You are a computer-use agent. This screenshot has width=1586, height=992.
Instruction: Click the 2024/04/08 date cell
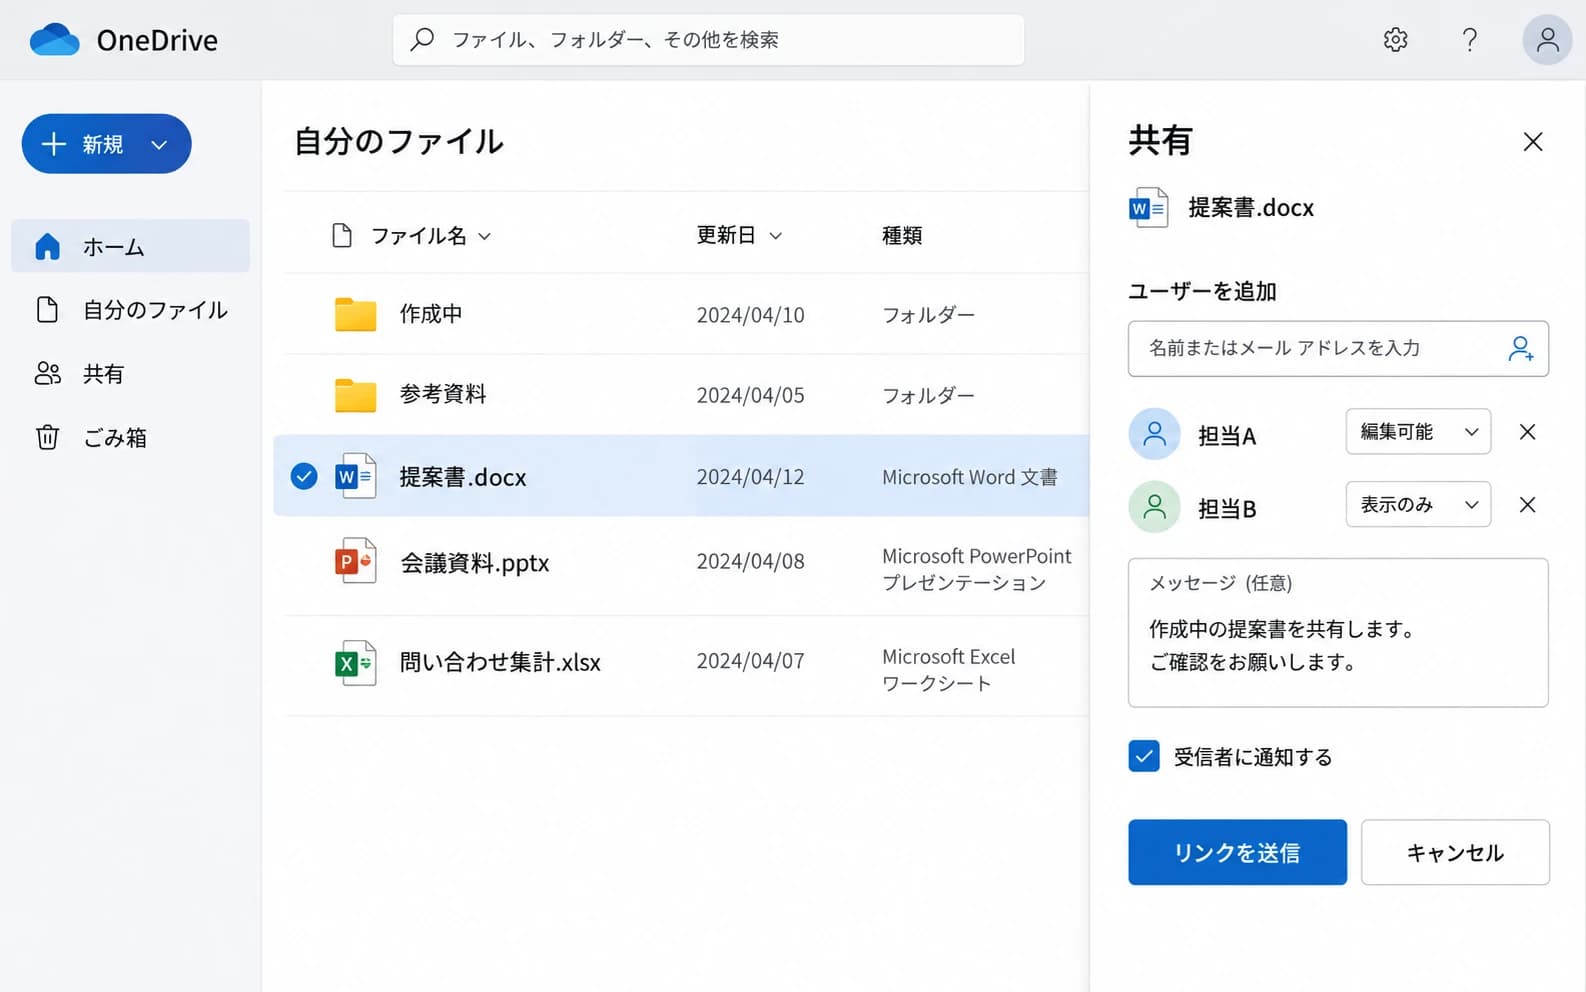click(750, 561)
